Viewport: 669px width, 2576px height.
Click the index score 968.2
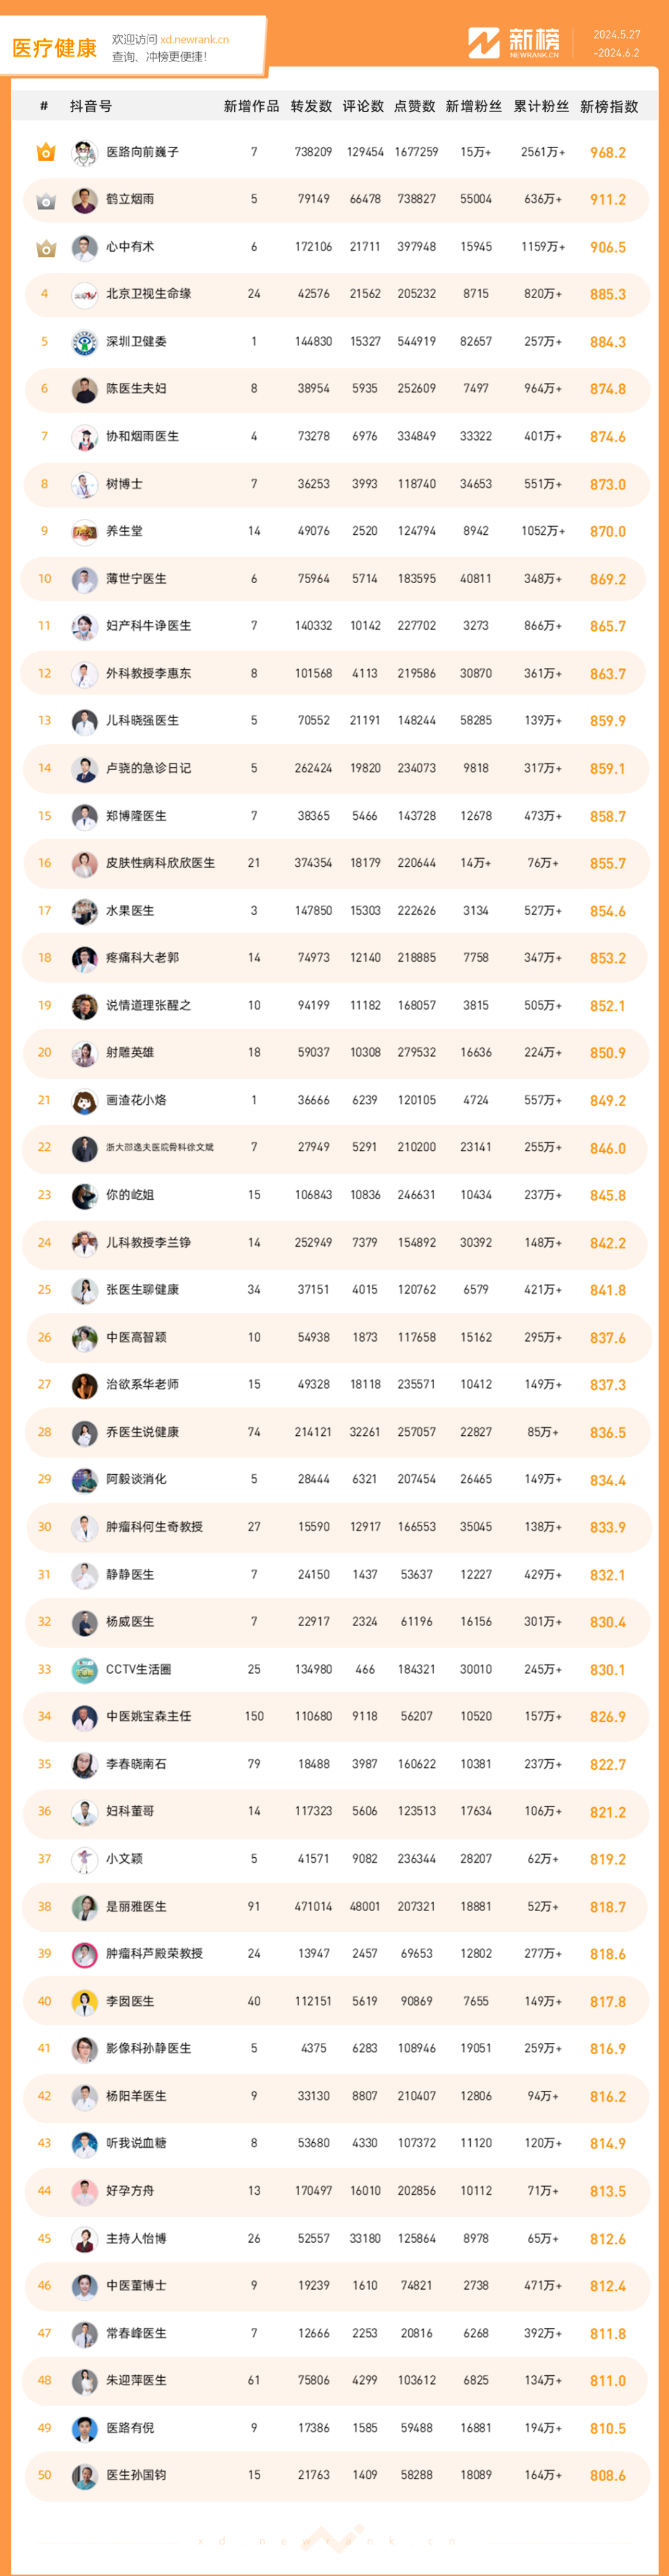coord(608,153)
